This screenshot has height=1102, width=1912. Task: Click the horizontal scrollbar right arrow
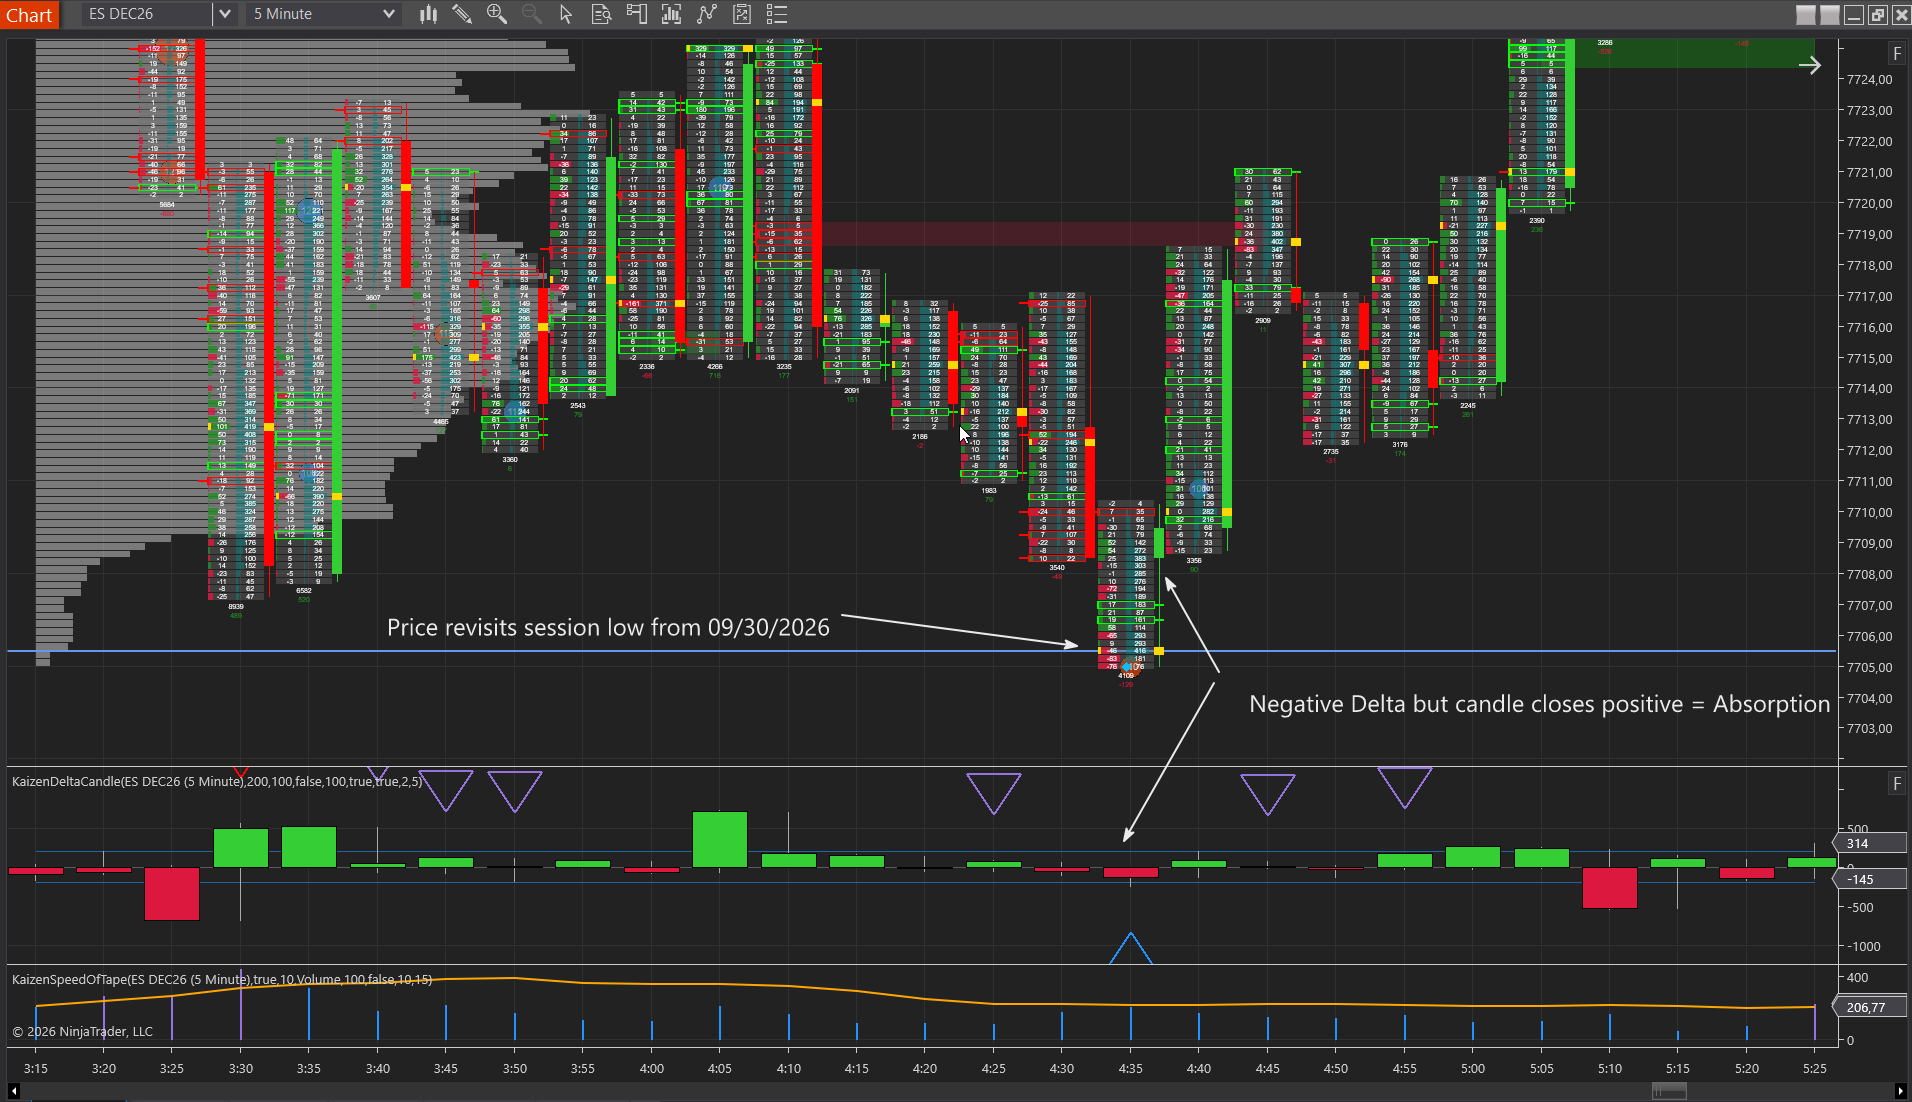tap(1900, 1091)
